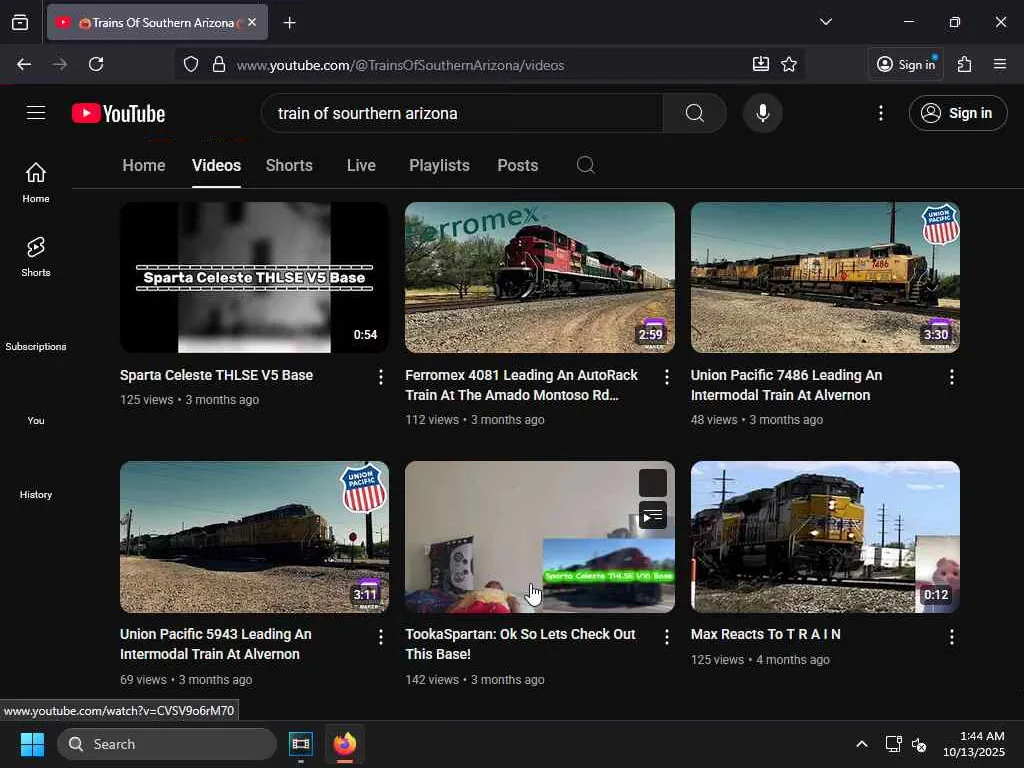The height and width of the screenshot is (768, 1024).
Task: Open Shorts in the left sidebar
Action: point(36,257)
